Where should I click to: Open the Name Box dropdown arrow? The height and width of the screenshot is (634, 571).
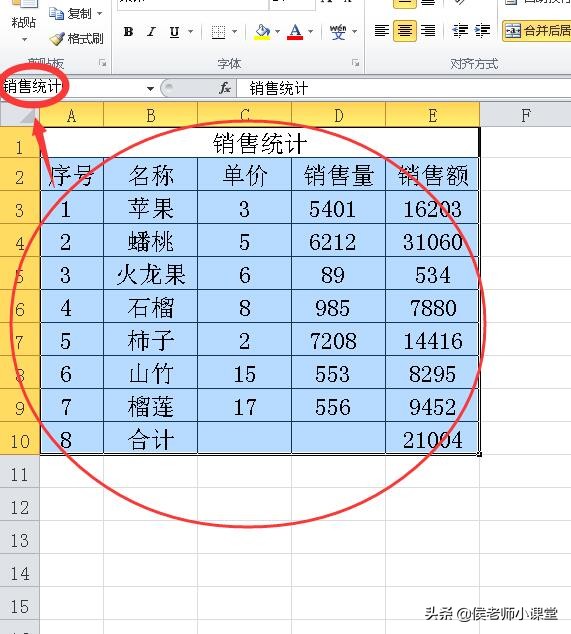(150, 88)
